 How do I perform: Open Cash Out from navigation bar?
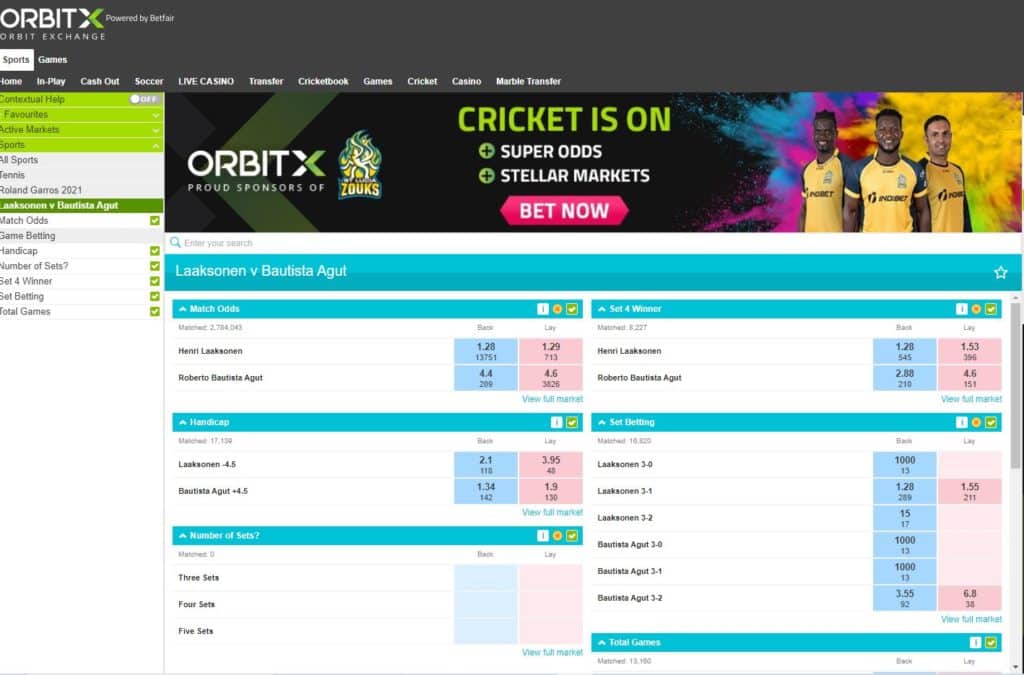click(100, 82)
